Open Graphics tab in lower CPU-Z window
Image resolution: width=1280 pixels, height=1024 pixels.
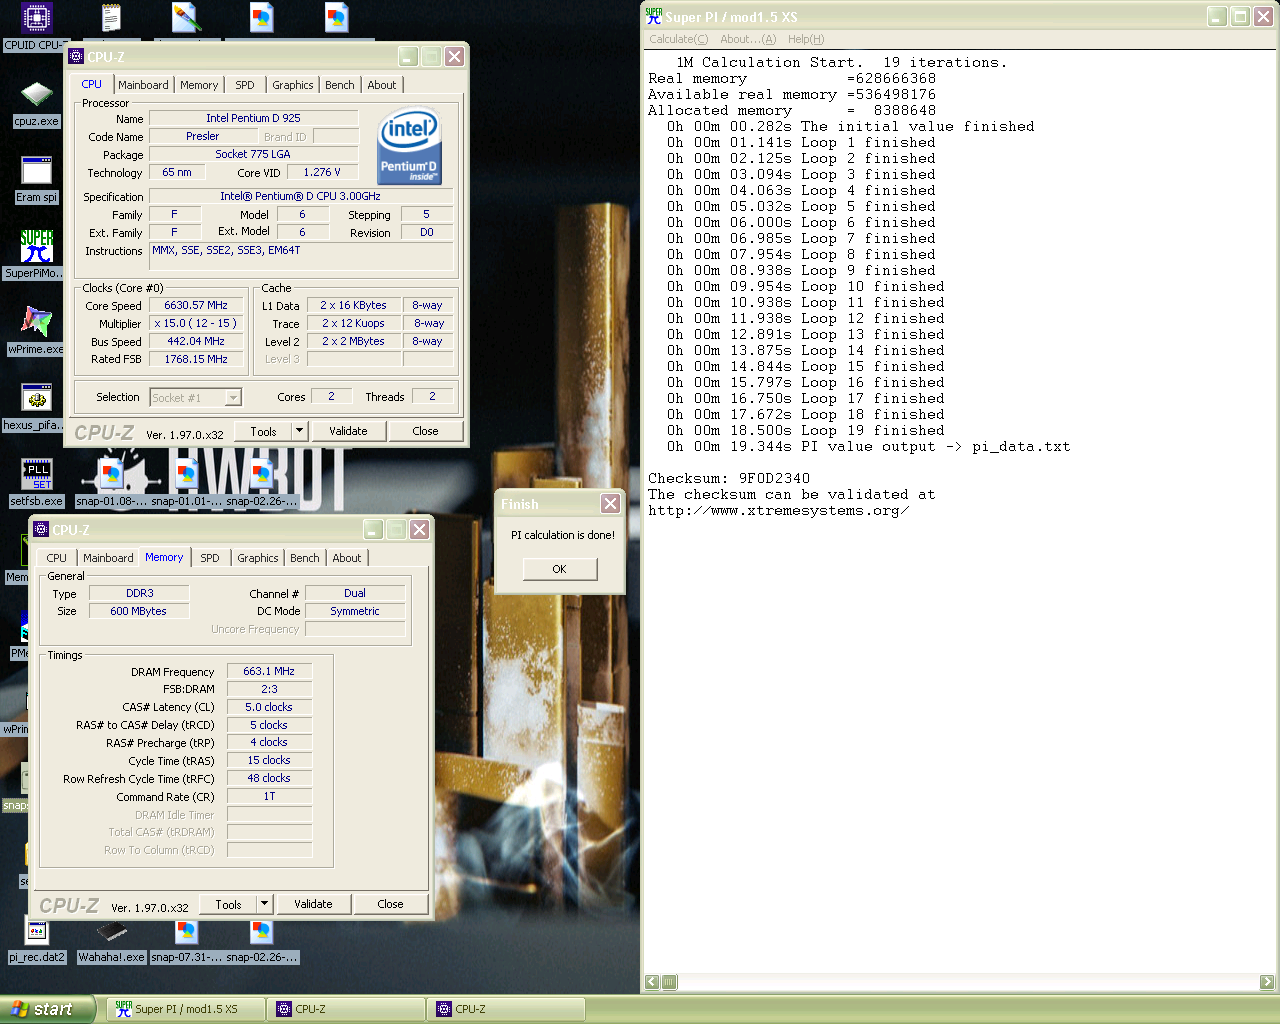click(x=258, y=558)
